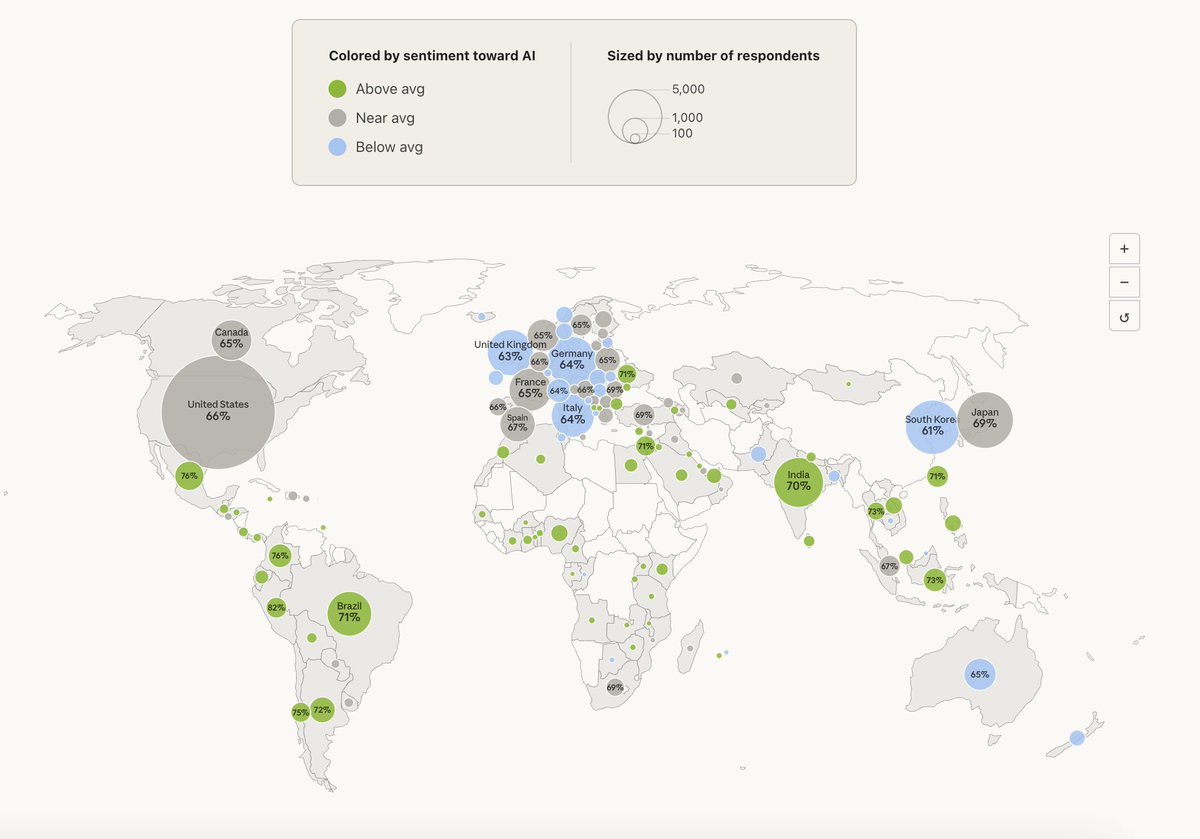Select the 73% bubble over Thailand
The height and width of the screenshot is (839, 1200).
tap(876, 511)
